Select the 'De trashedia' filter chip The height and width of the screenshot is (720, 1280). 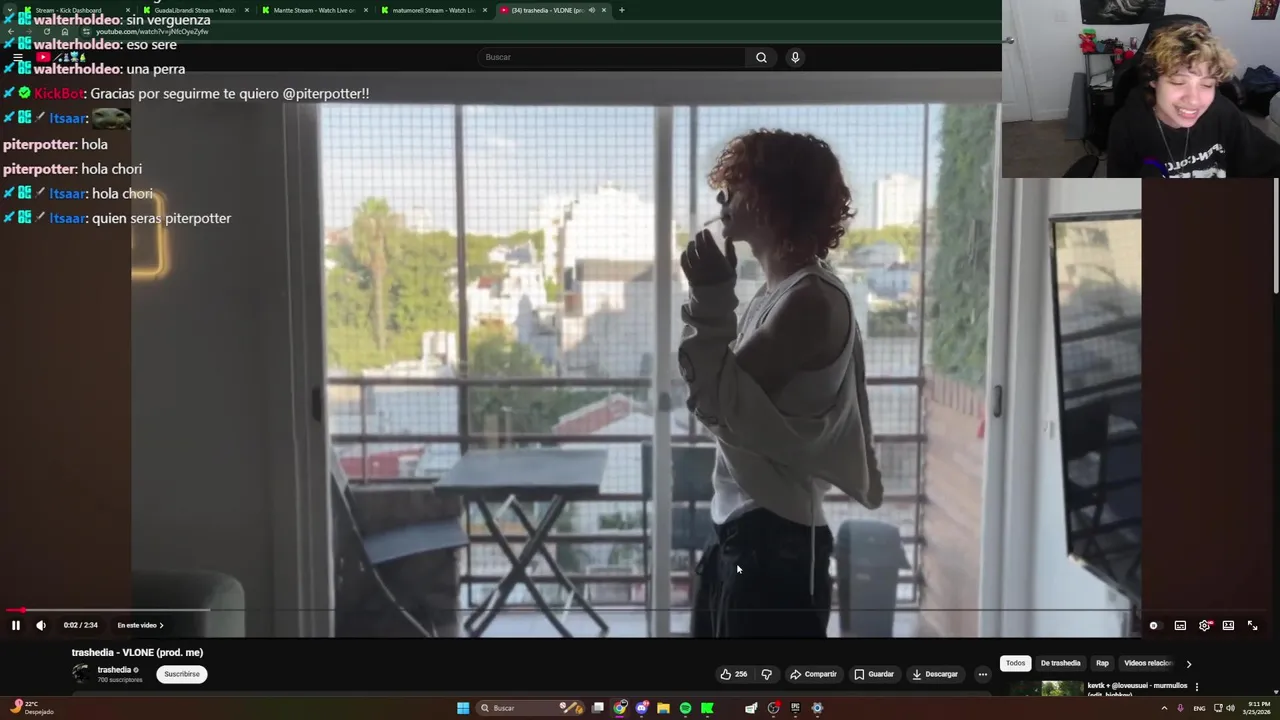tap(1060, 663)
